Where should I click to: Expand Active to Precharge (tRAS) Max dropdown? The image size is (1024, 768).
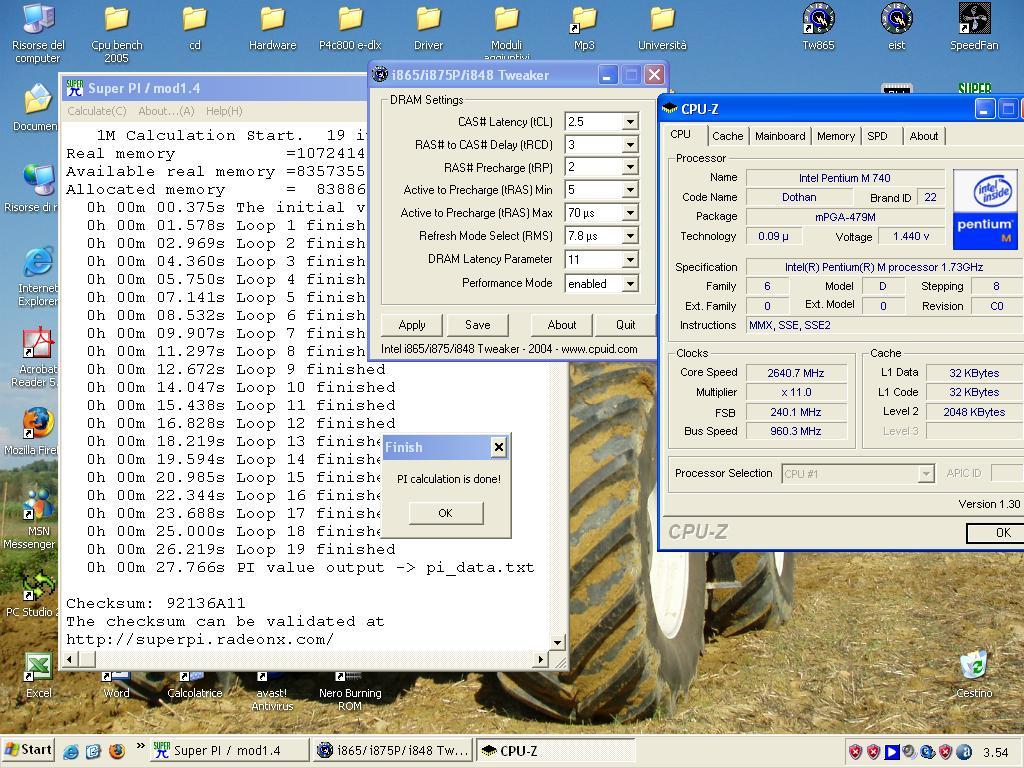tap(630, 213)
